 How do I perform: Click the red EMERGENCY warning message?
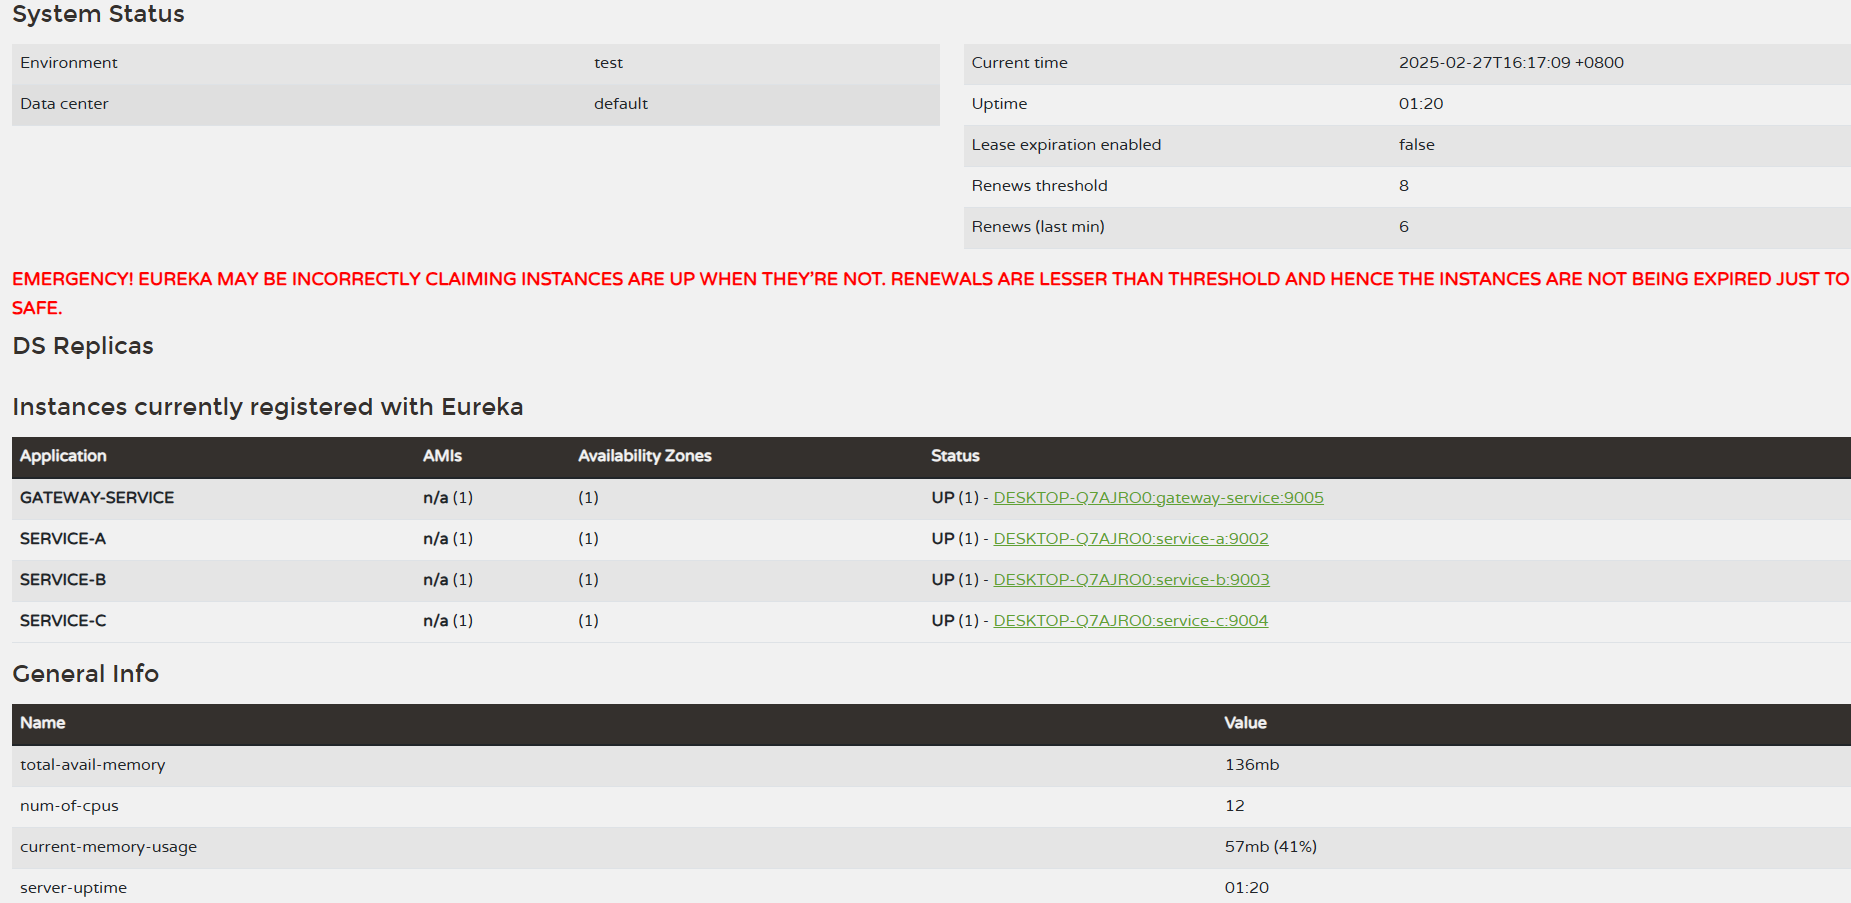(x=930, y=293)
